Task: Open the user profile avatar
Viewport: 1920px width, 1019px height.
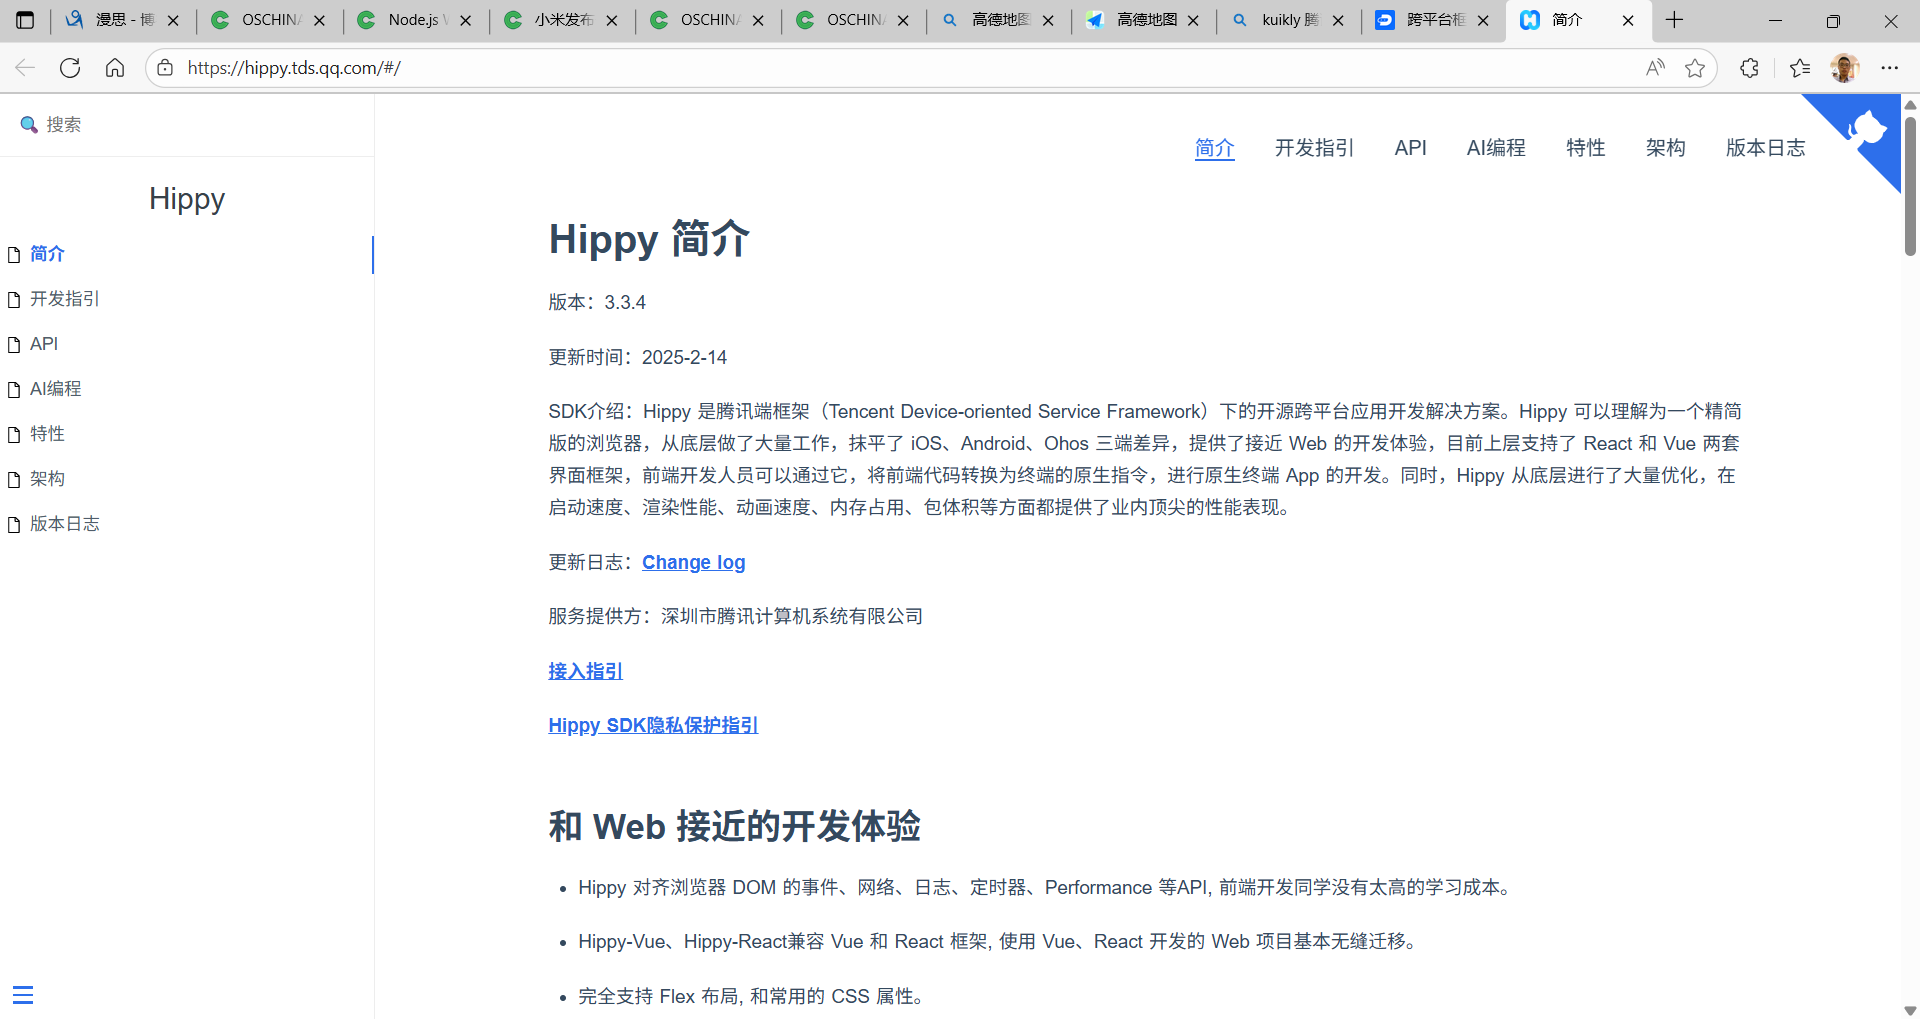Action: click(1845, 68)
